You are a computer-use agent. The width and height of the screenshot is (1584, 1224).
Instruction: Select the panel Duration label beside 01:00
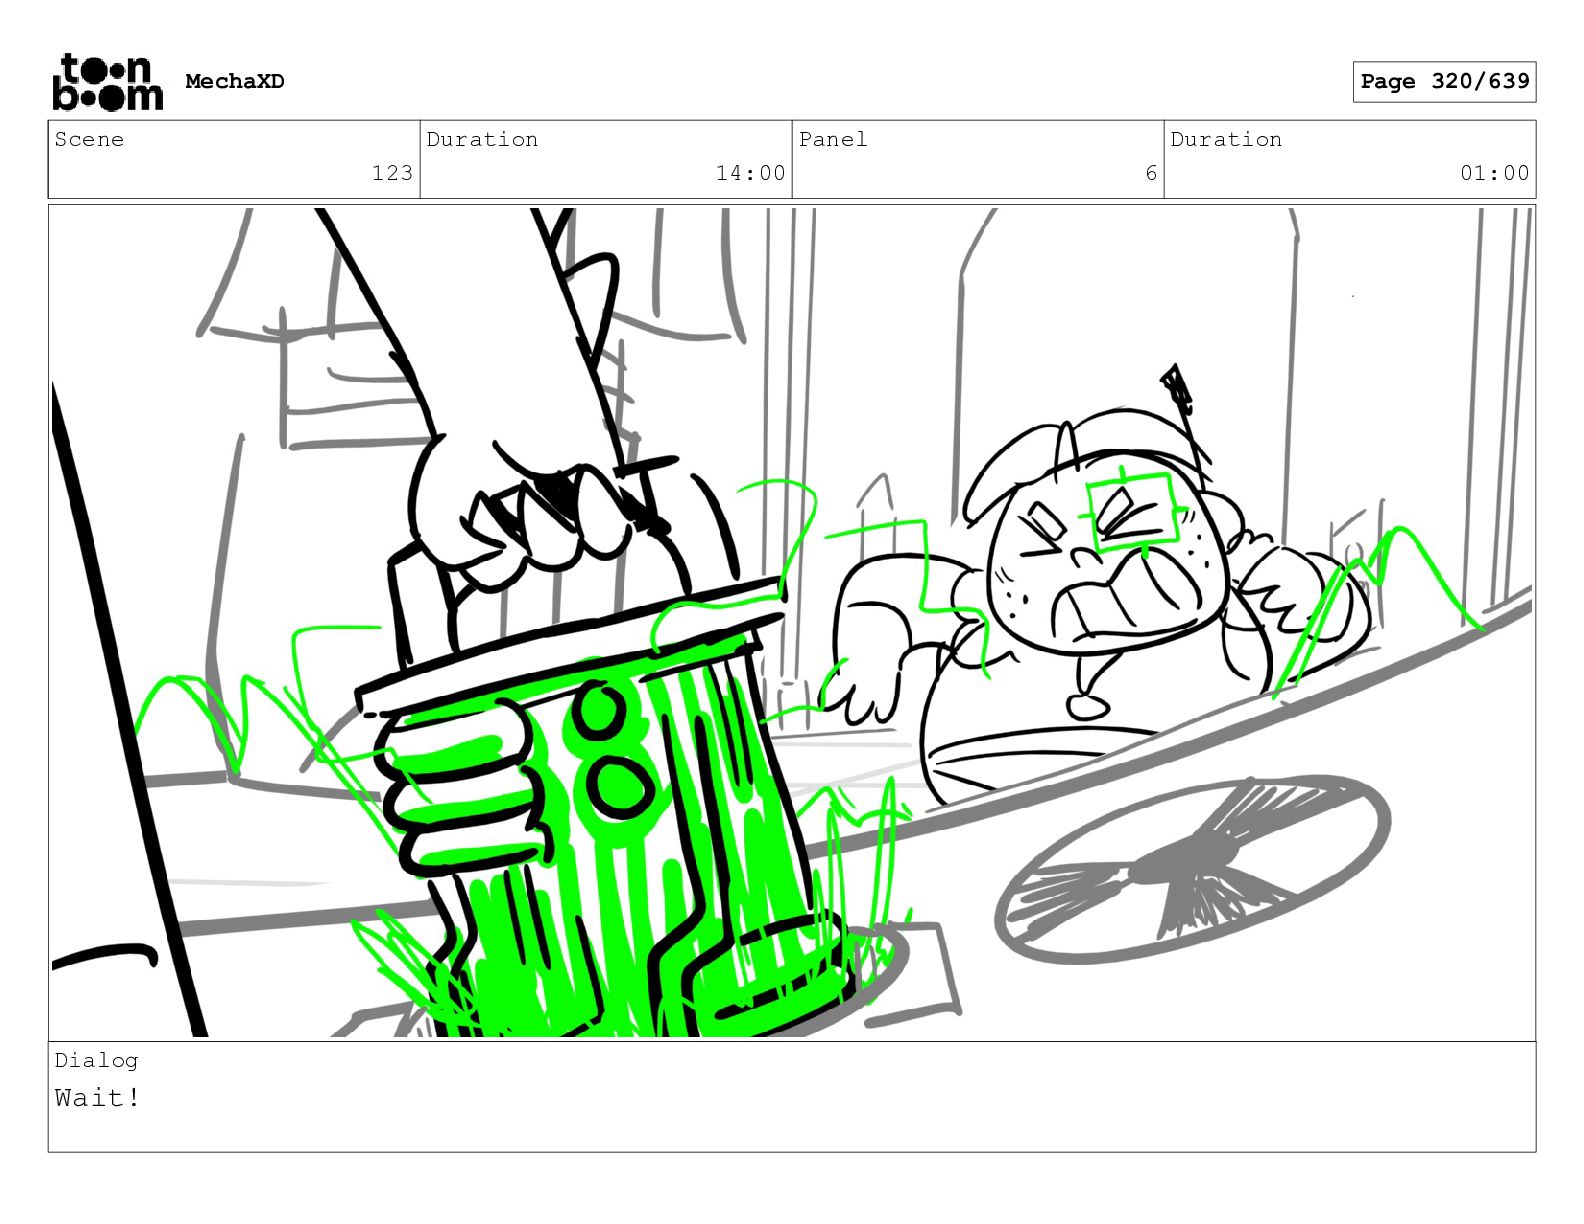point(1226,140)
